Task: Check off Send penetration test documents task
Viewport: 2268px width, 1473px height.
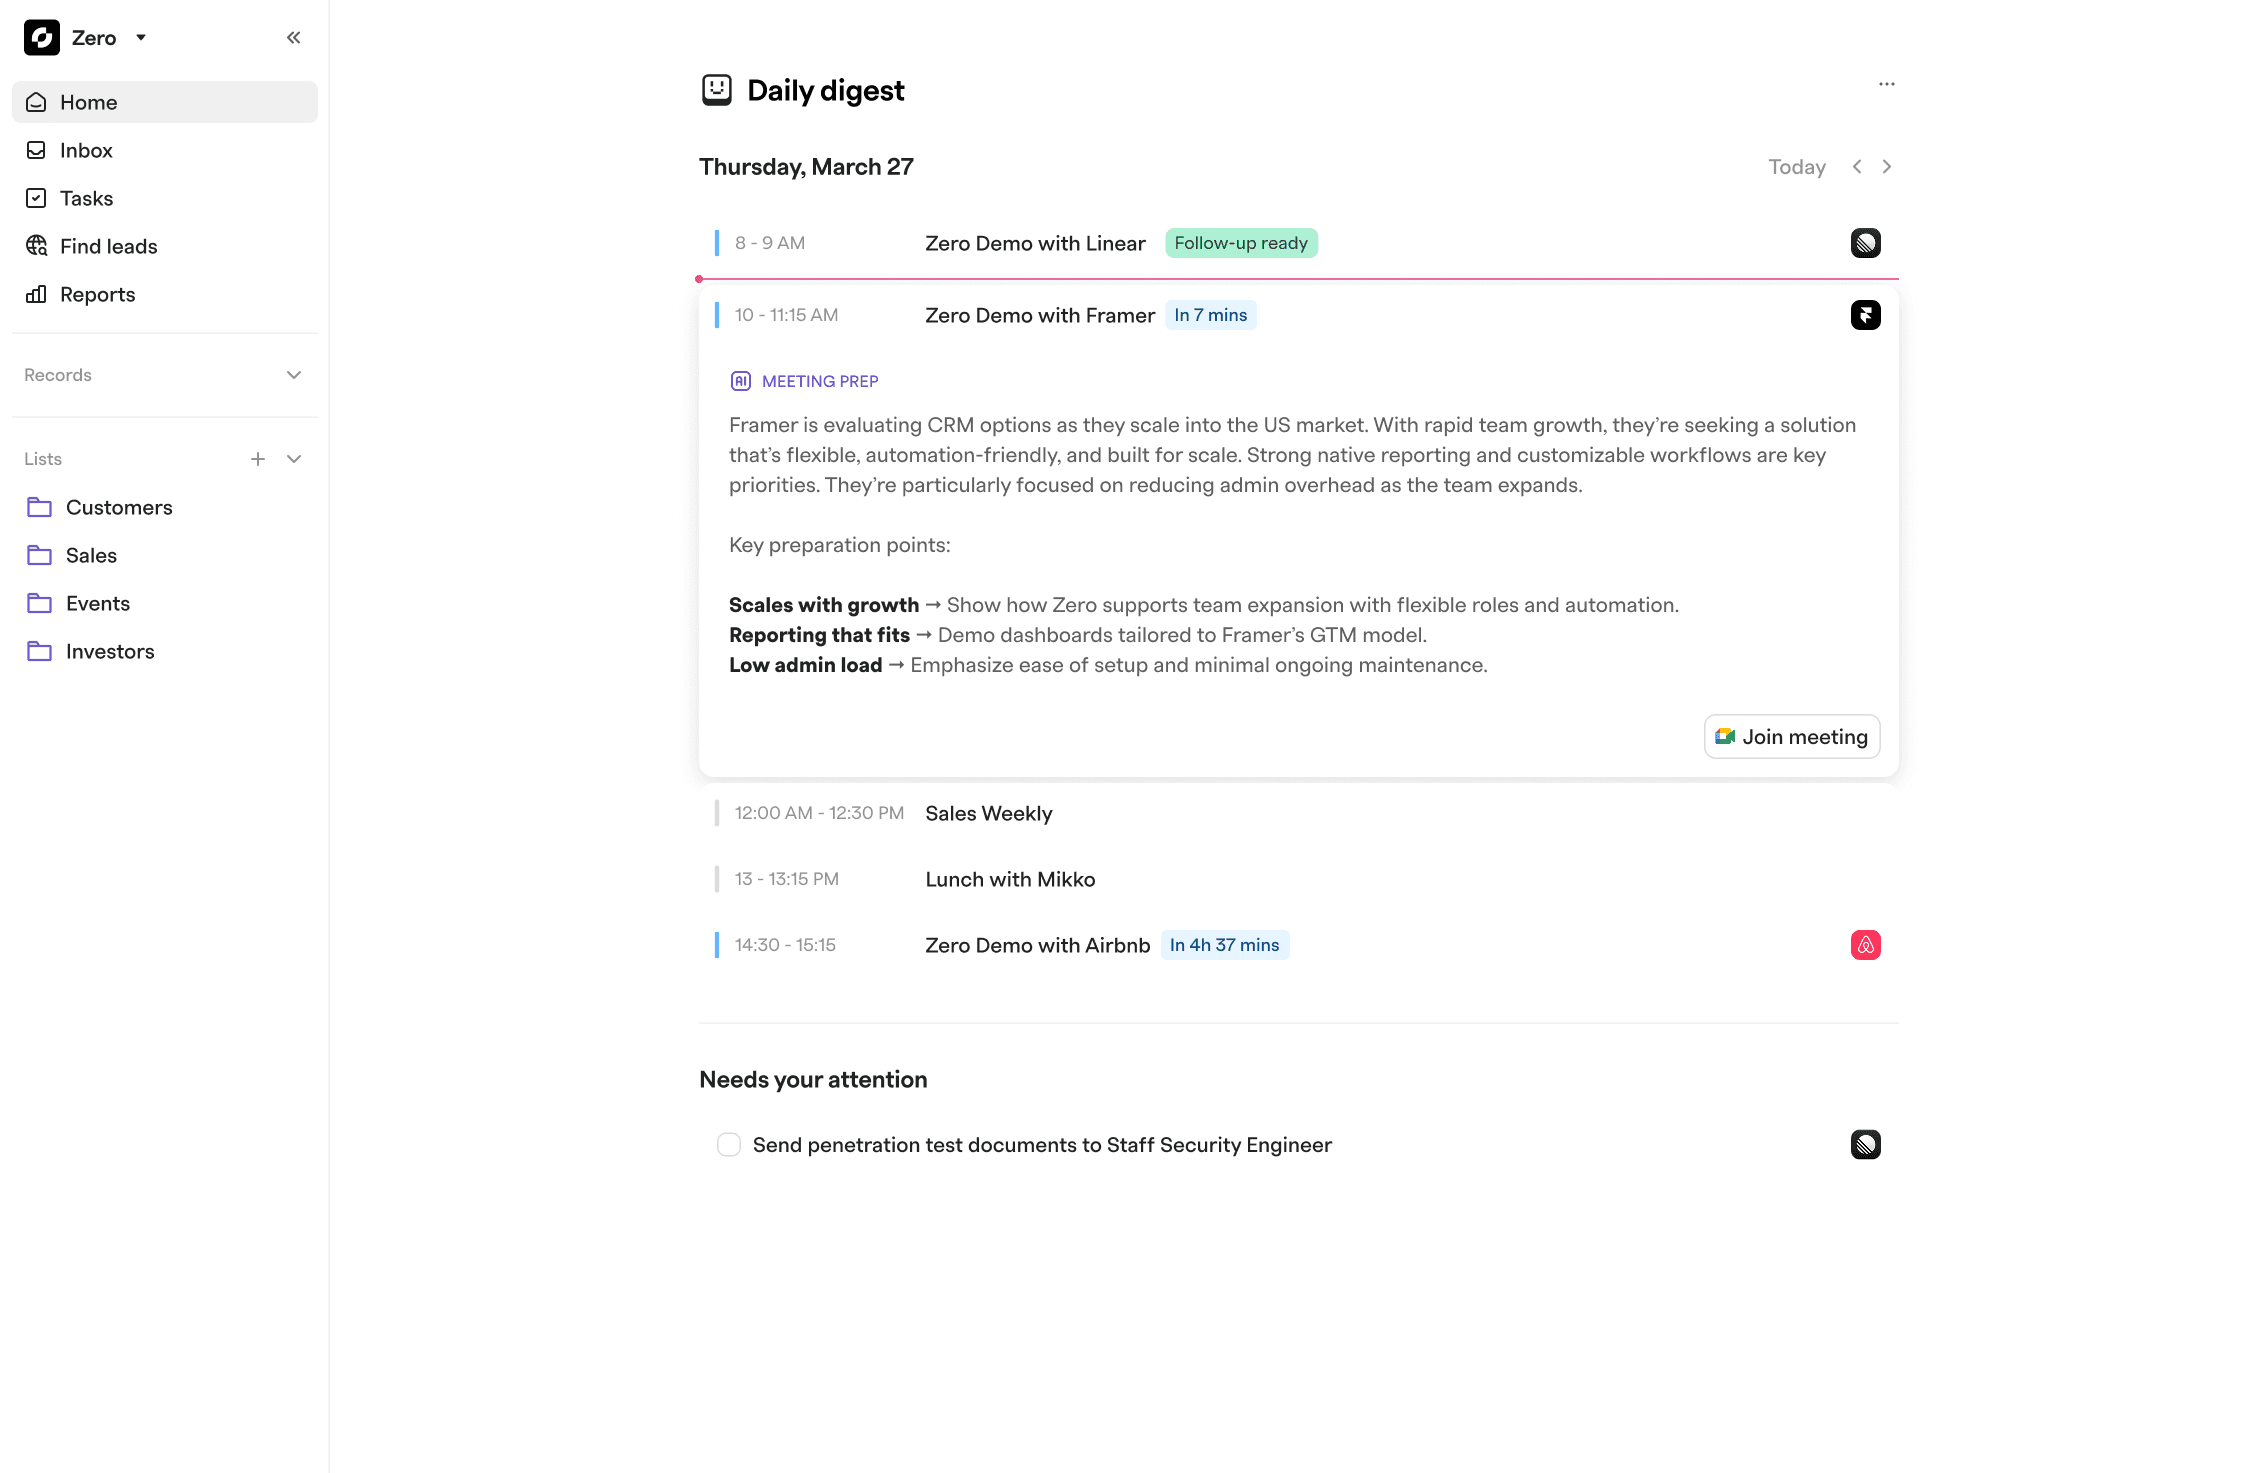Action: (729, 1144)
